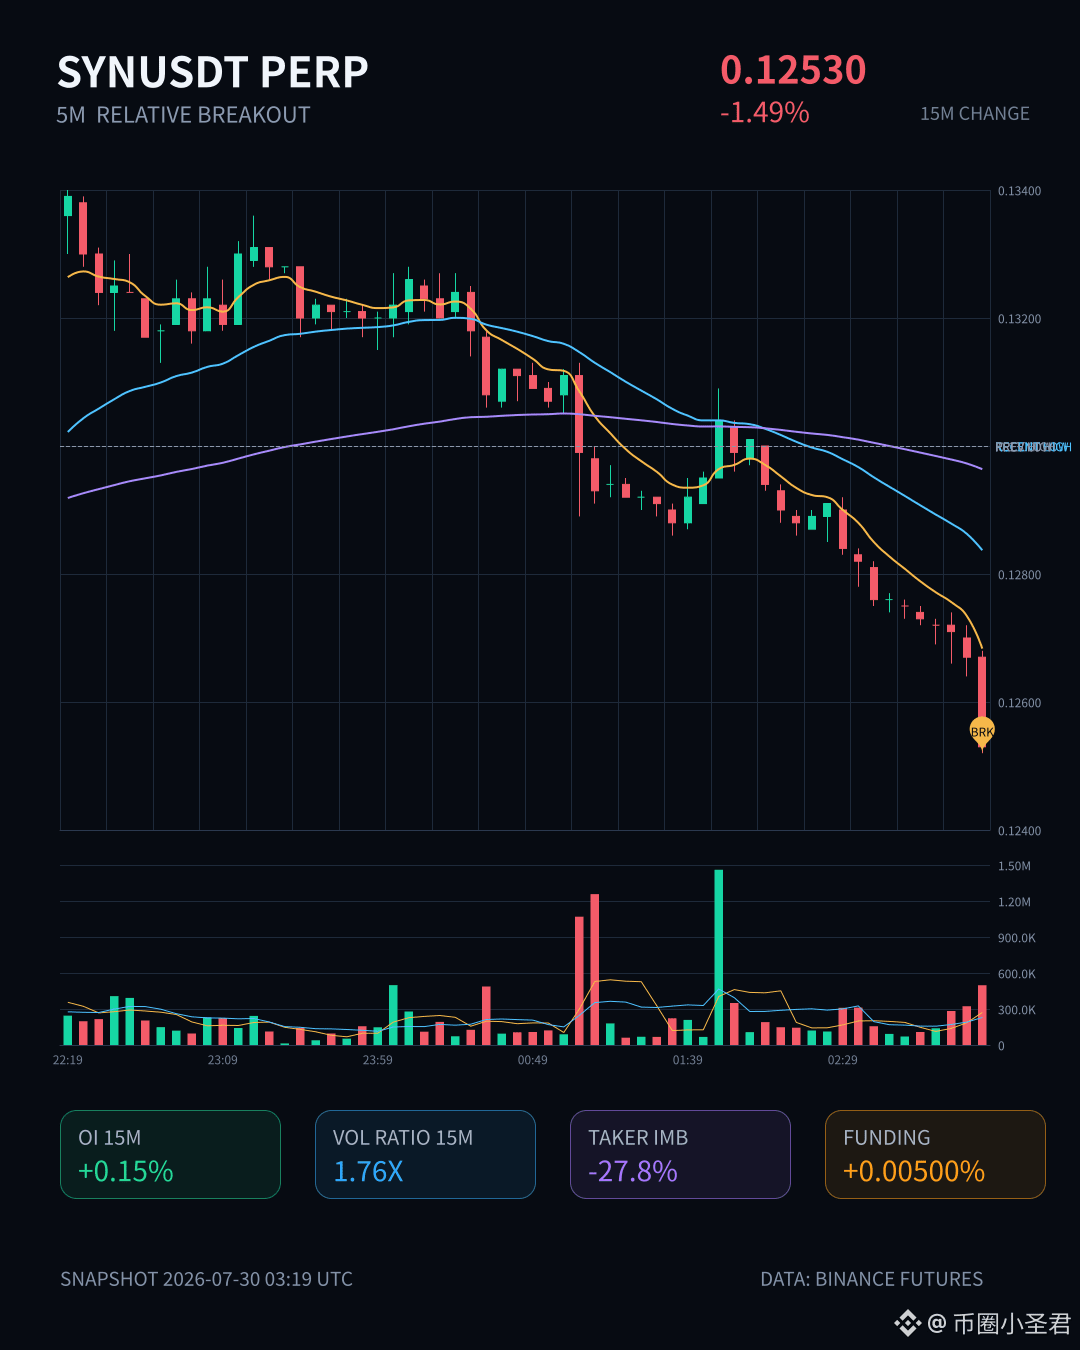This screenshot has width=1080, height=1350.
Task: Click the recent high dashed line label
Action: pyautogui.click(x=1033, y=447)
